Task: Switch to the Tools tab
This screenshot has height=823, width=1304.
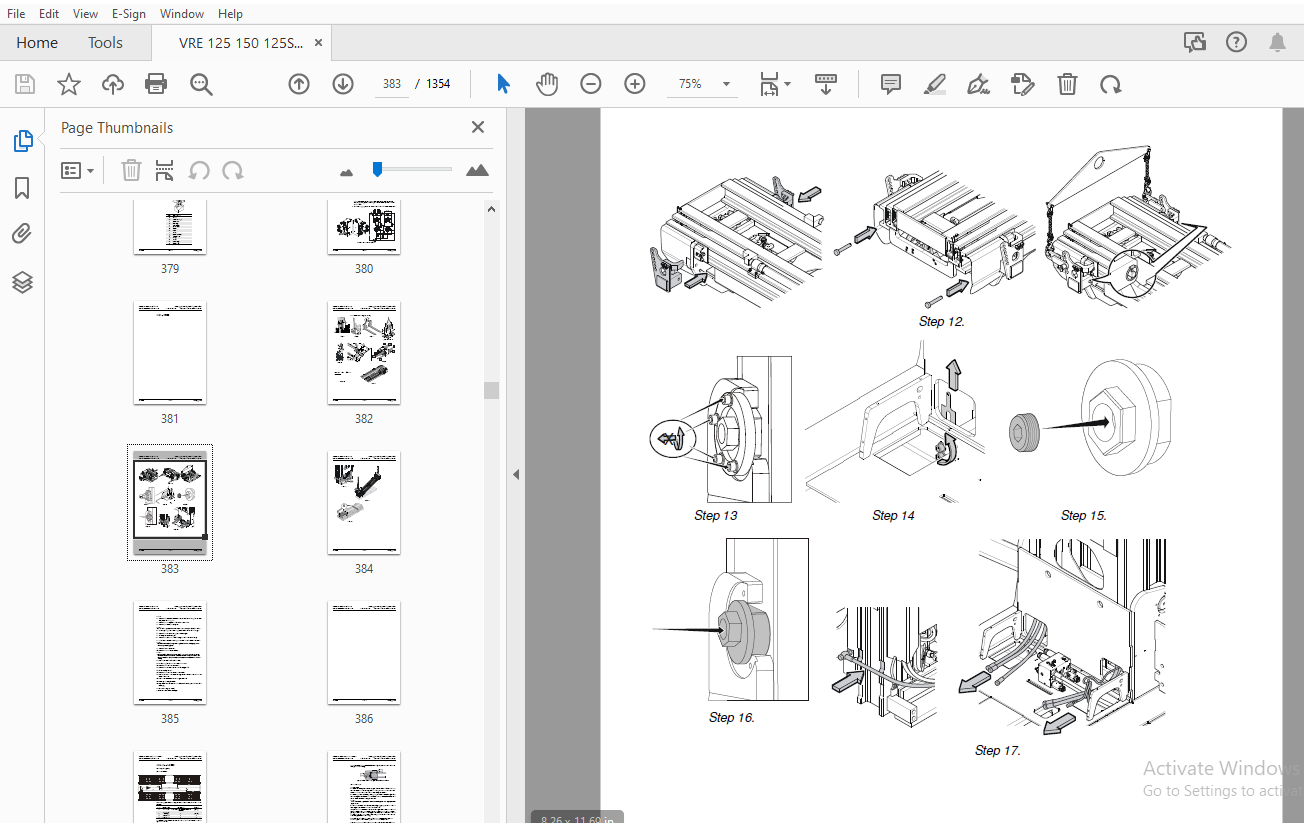Action: pos(105,42)
